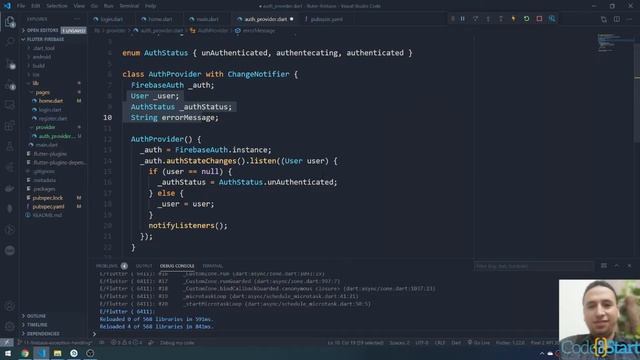Viewport: 640px width, 360px height.
Task: Open register.dart in the file tree
Action: [53, 118]
